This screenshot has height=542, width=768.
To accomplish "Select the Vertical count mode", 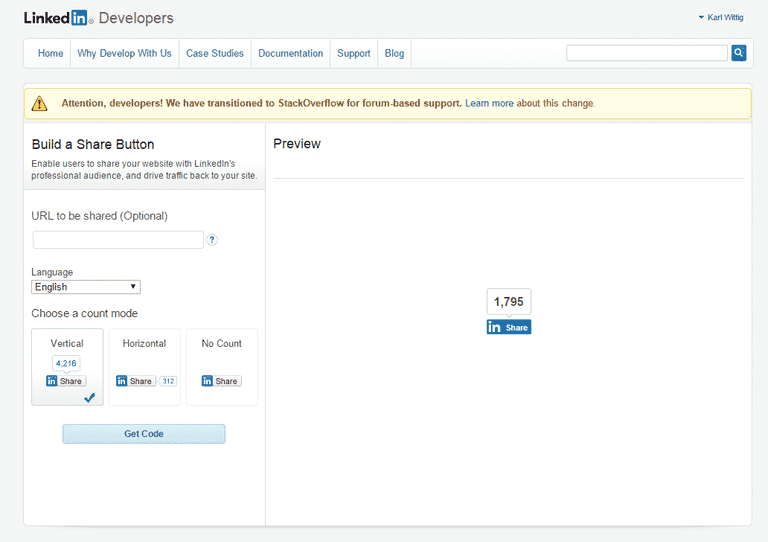I will click(67, 344).
